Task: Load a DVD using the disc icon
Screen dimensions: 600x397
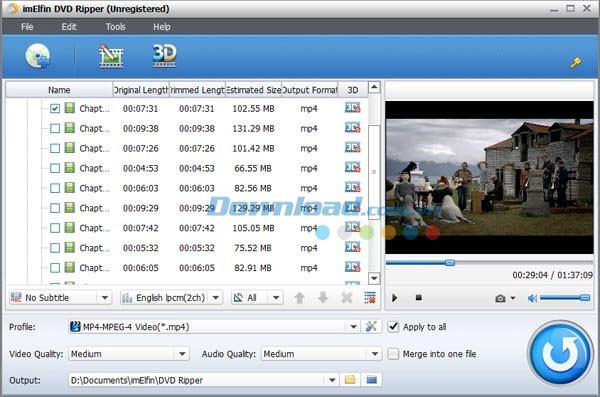Action: (38, 56)
